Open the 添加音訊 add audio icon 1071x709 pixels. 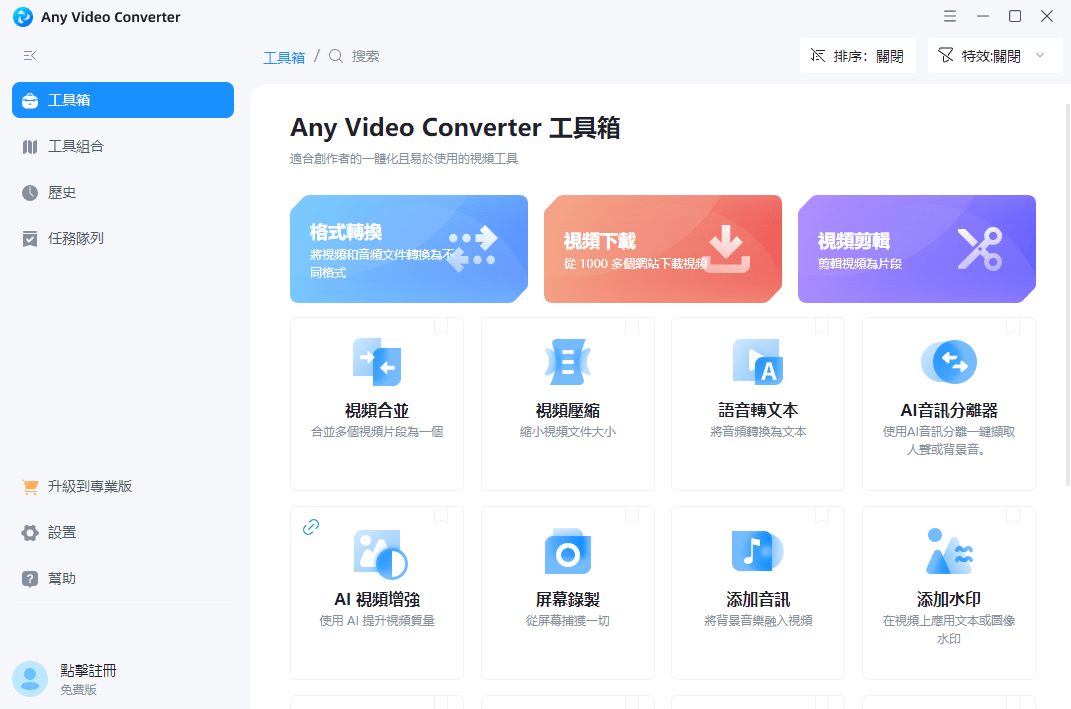point(757,551)
